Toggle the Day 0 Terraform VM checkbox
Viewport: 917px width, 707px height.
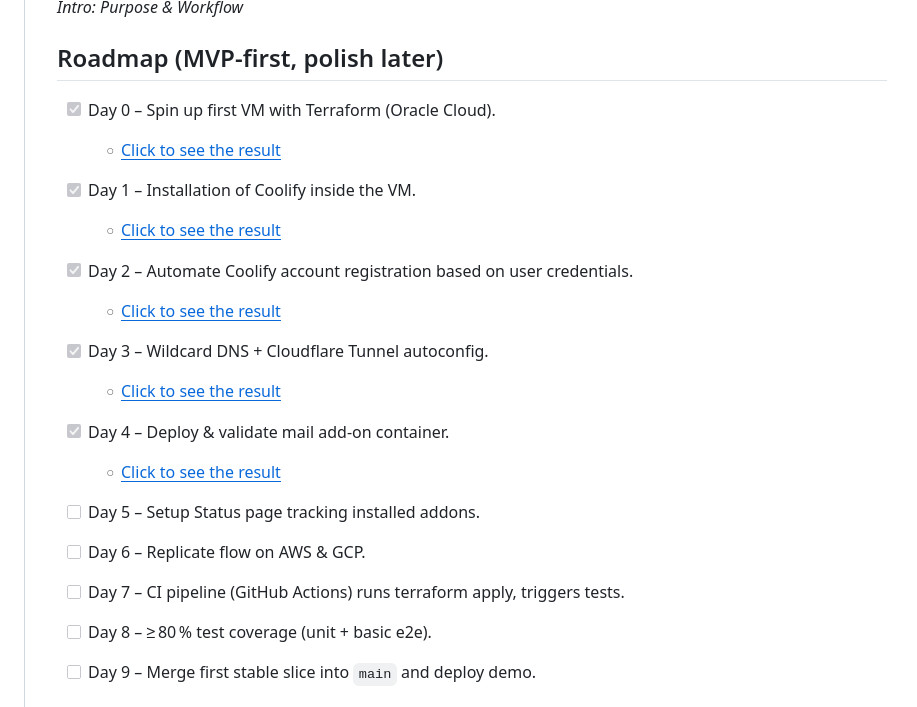(x=74, y=109)
